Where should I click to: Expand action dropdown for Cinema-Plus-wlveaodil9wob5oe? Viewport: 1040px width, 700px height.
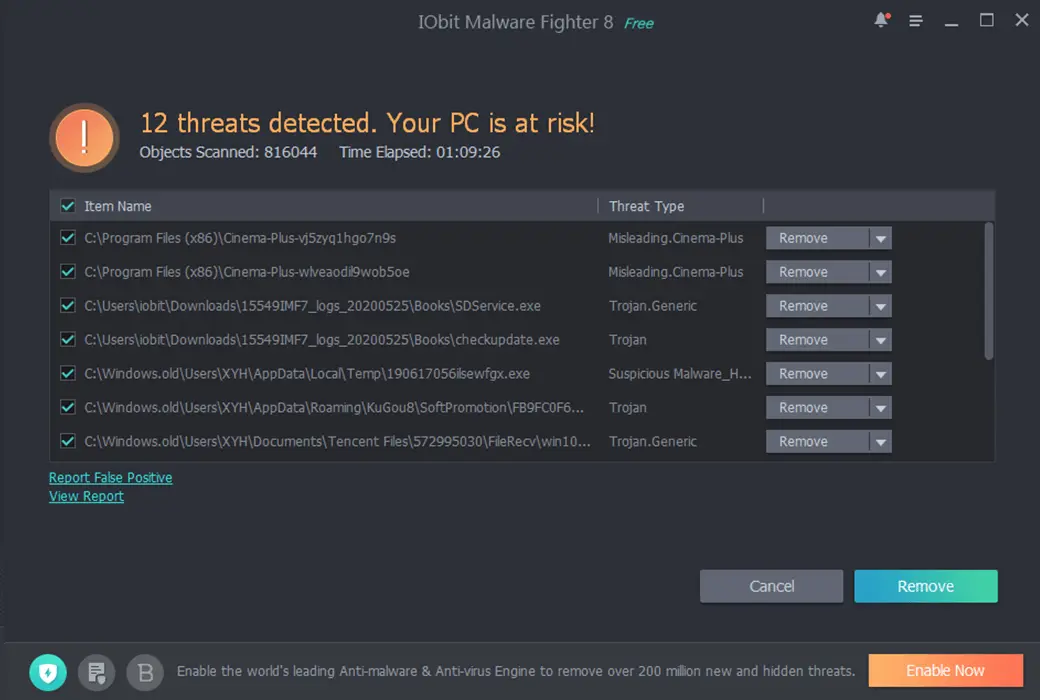[x=881, y=272]
